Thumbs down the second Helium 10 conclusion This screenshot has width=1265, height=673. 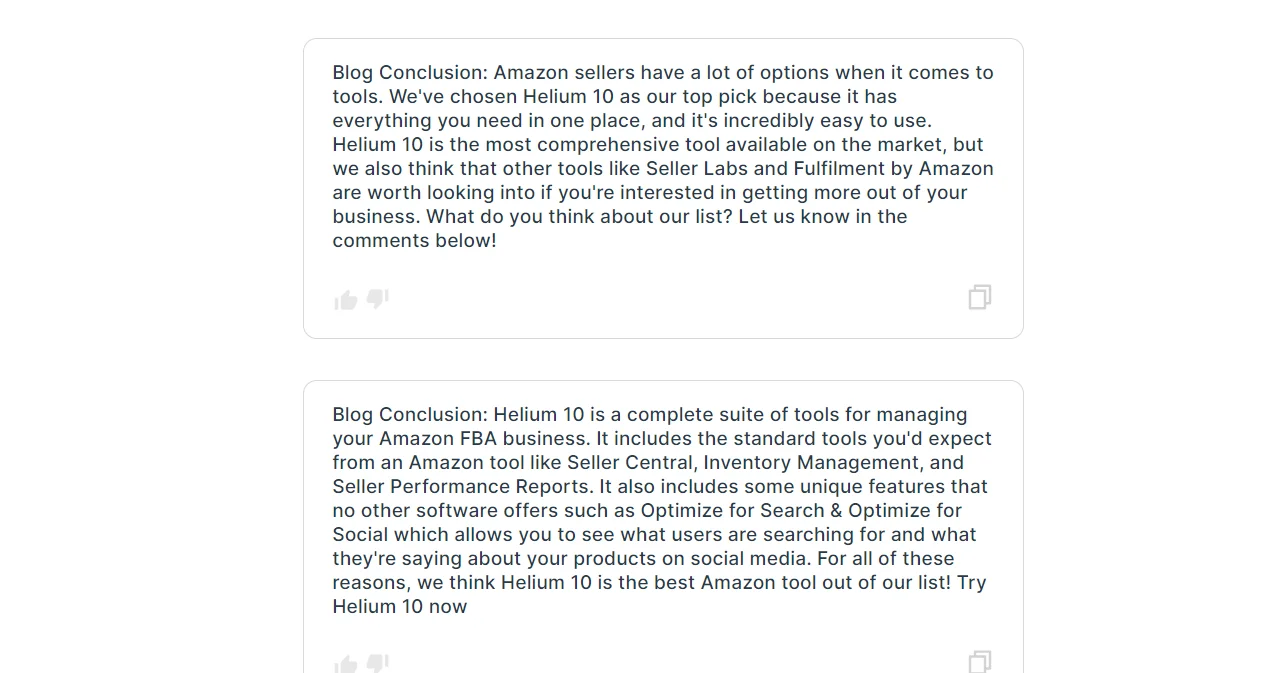pyautogui.click(x=377, y=663)
